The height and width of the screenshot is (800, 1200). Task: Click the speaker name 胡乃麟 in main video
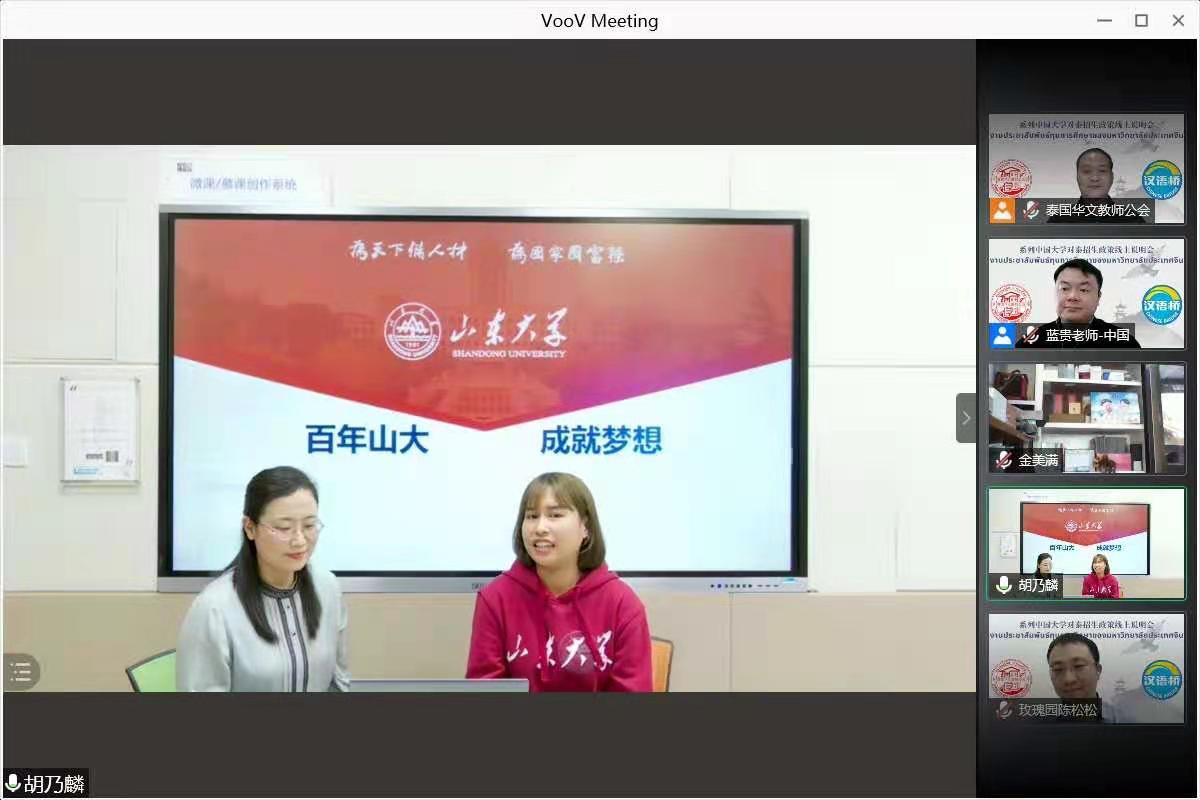pos(54,784)
